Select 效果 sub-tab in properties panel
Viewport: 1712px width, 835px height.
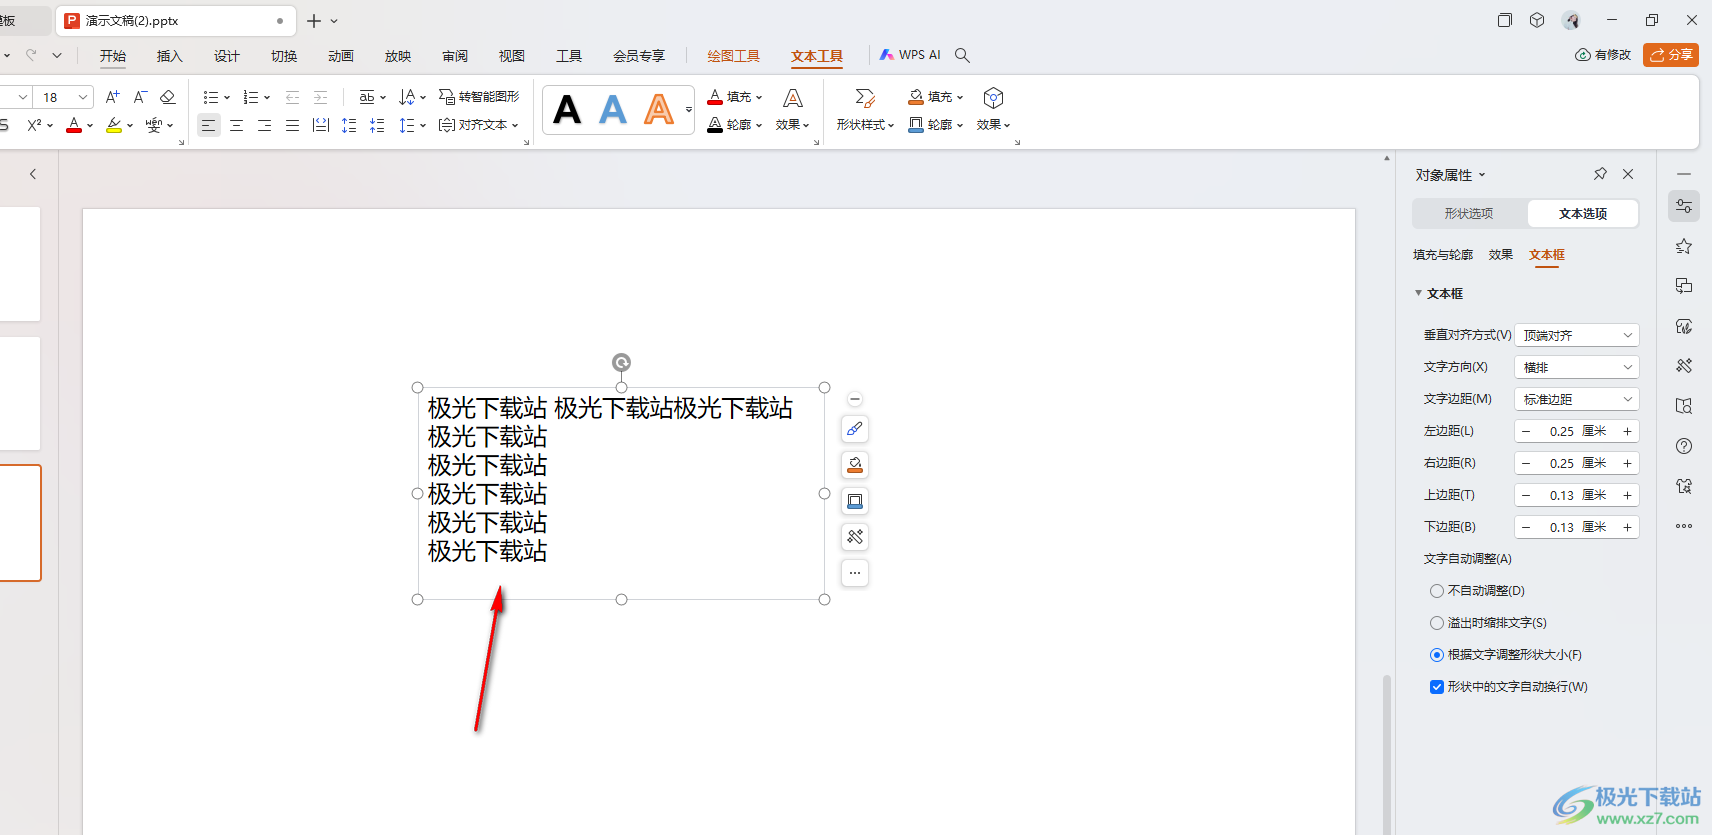[x=1501, y=255]
